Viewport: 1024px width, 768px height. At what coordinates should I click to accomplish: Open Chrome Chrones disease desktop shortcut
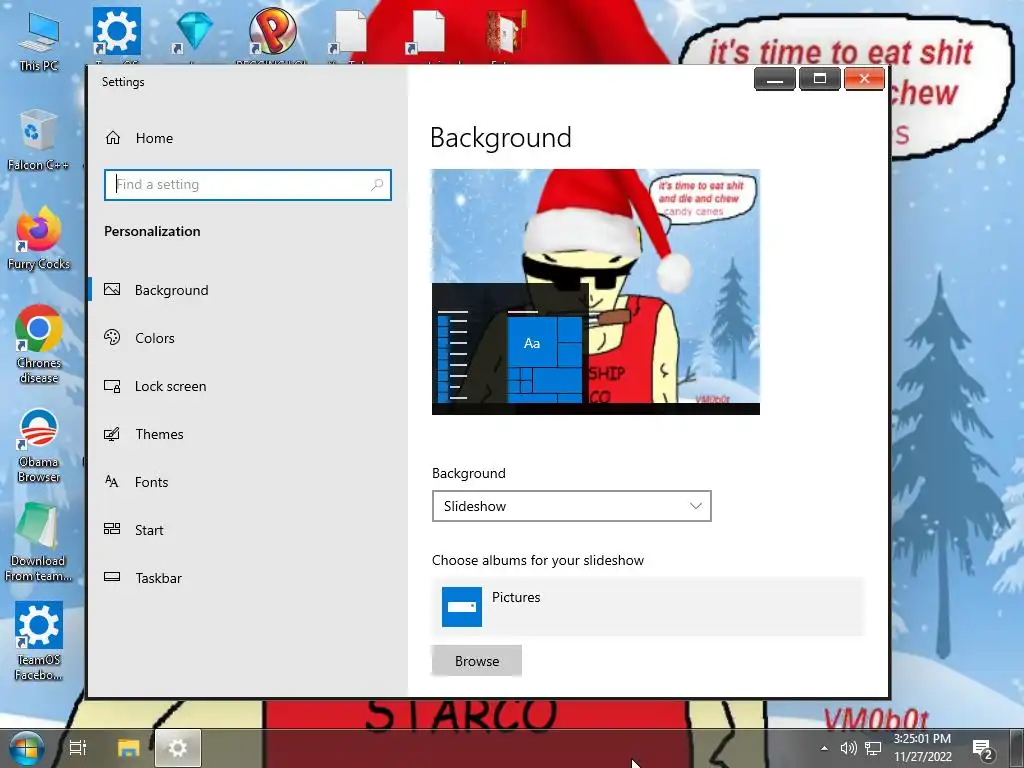tap(39, 344)
